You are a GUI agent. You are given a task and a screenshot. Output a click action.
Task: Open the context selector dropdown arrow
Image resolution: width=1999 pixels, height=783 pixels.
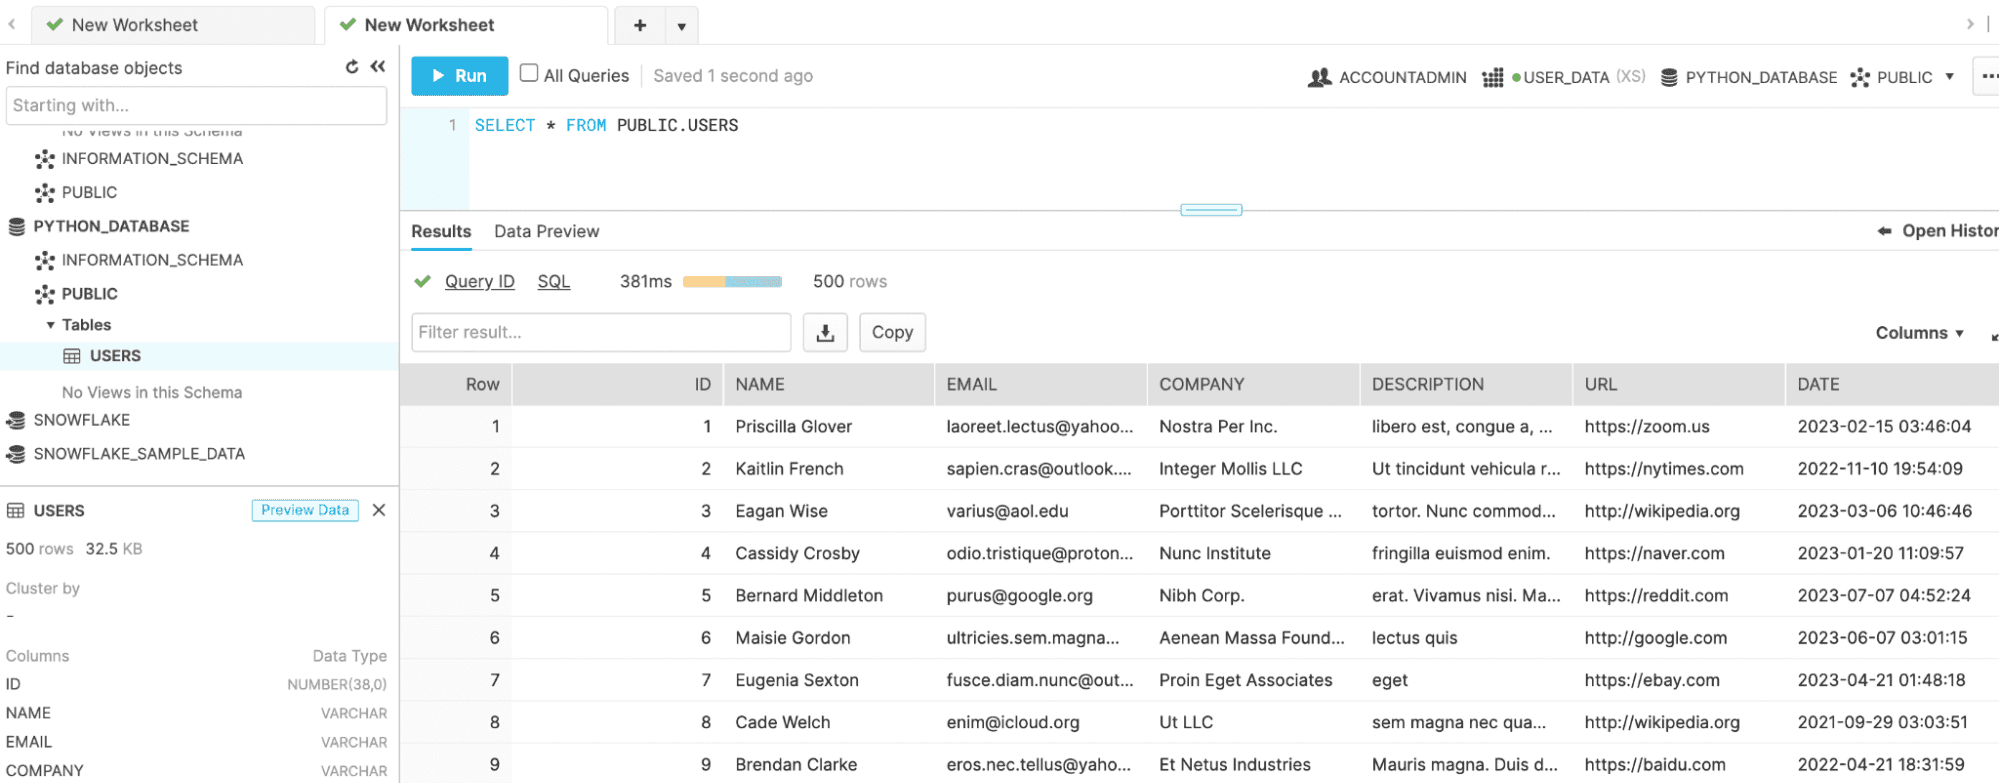click(1950, 77)
